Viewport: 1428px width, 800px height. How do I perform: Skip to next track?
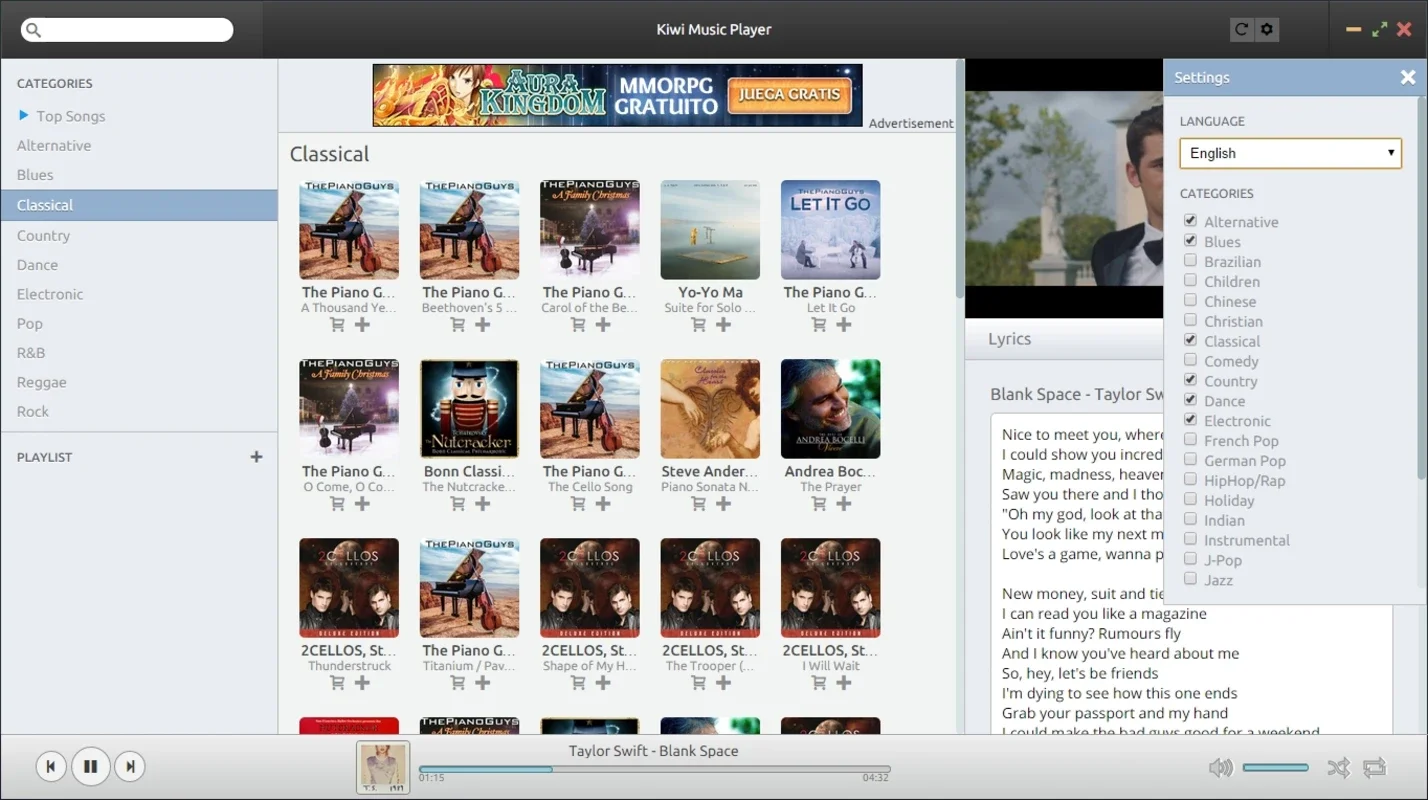click(x=130, y=767)
